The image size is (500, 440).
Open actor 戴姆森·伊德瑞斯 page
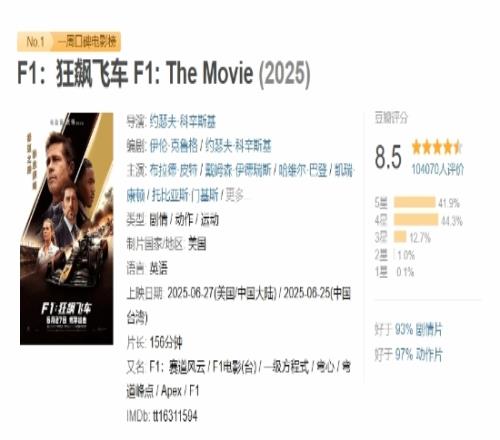tap(238, 170)
